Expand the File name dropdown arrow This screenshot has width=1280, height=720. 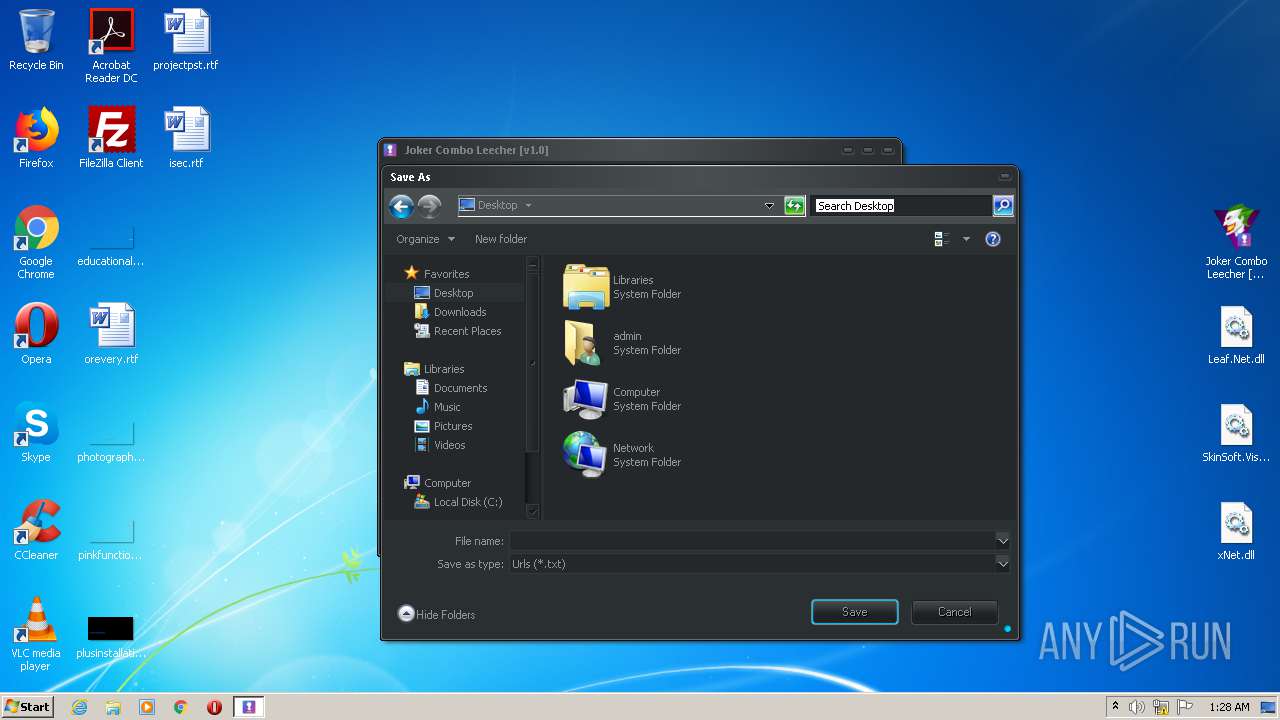1003,541
